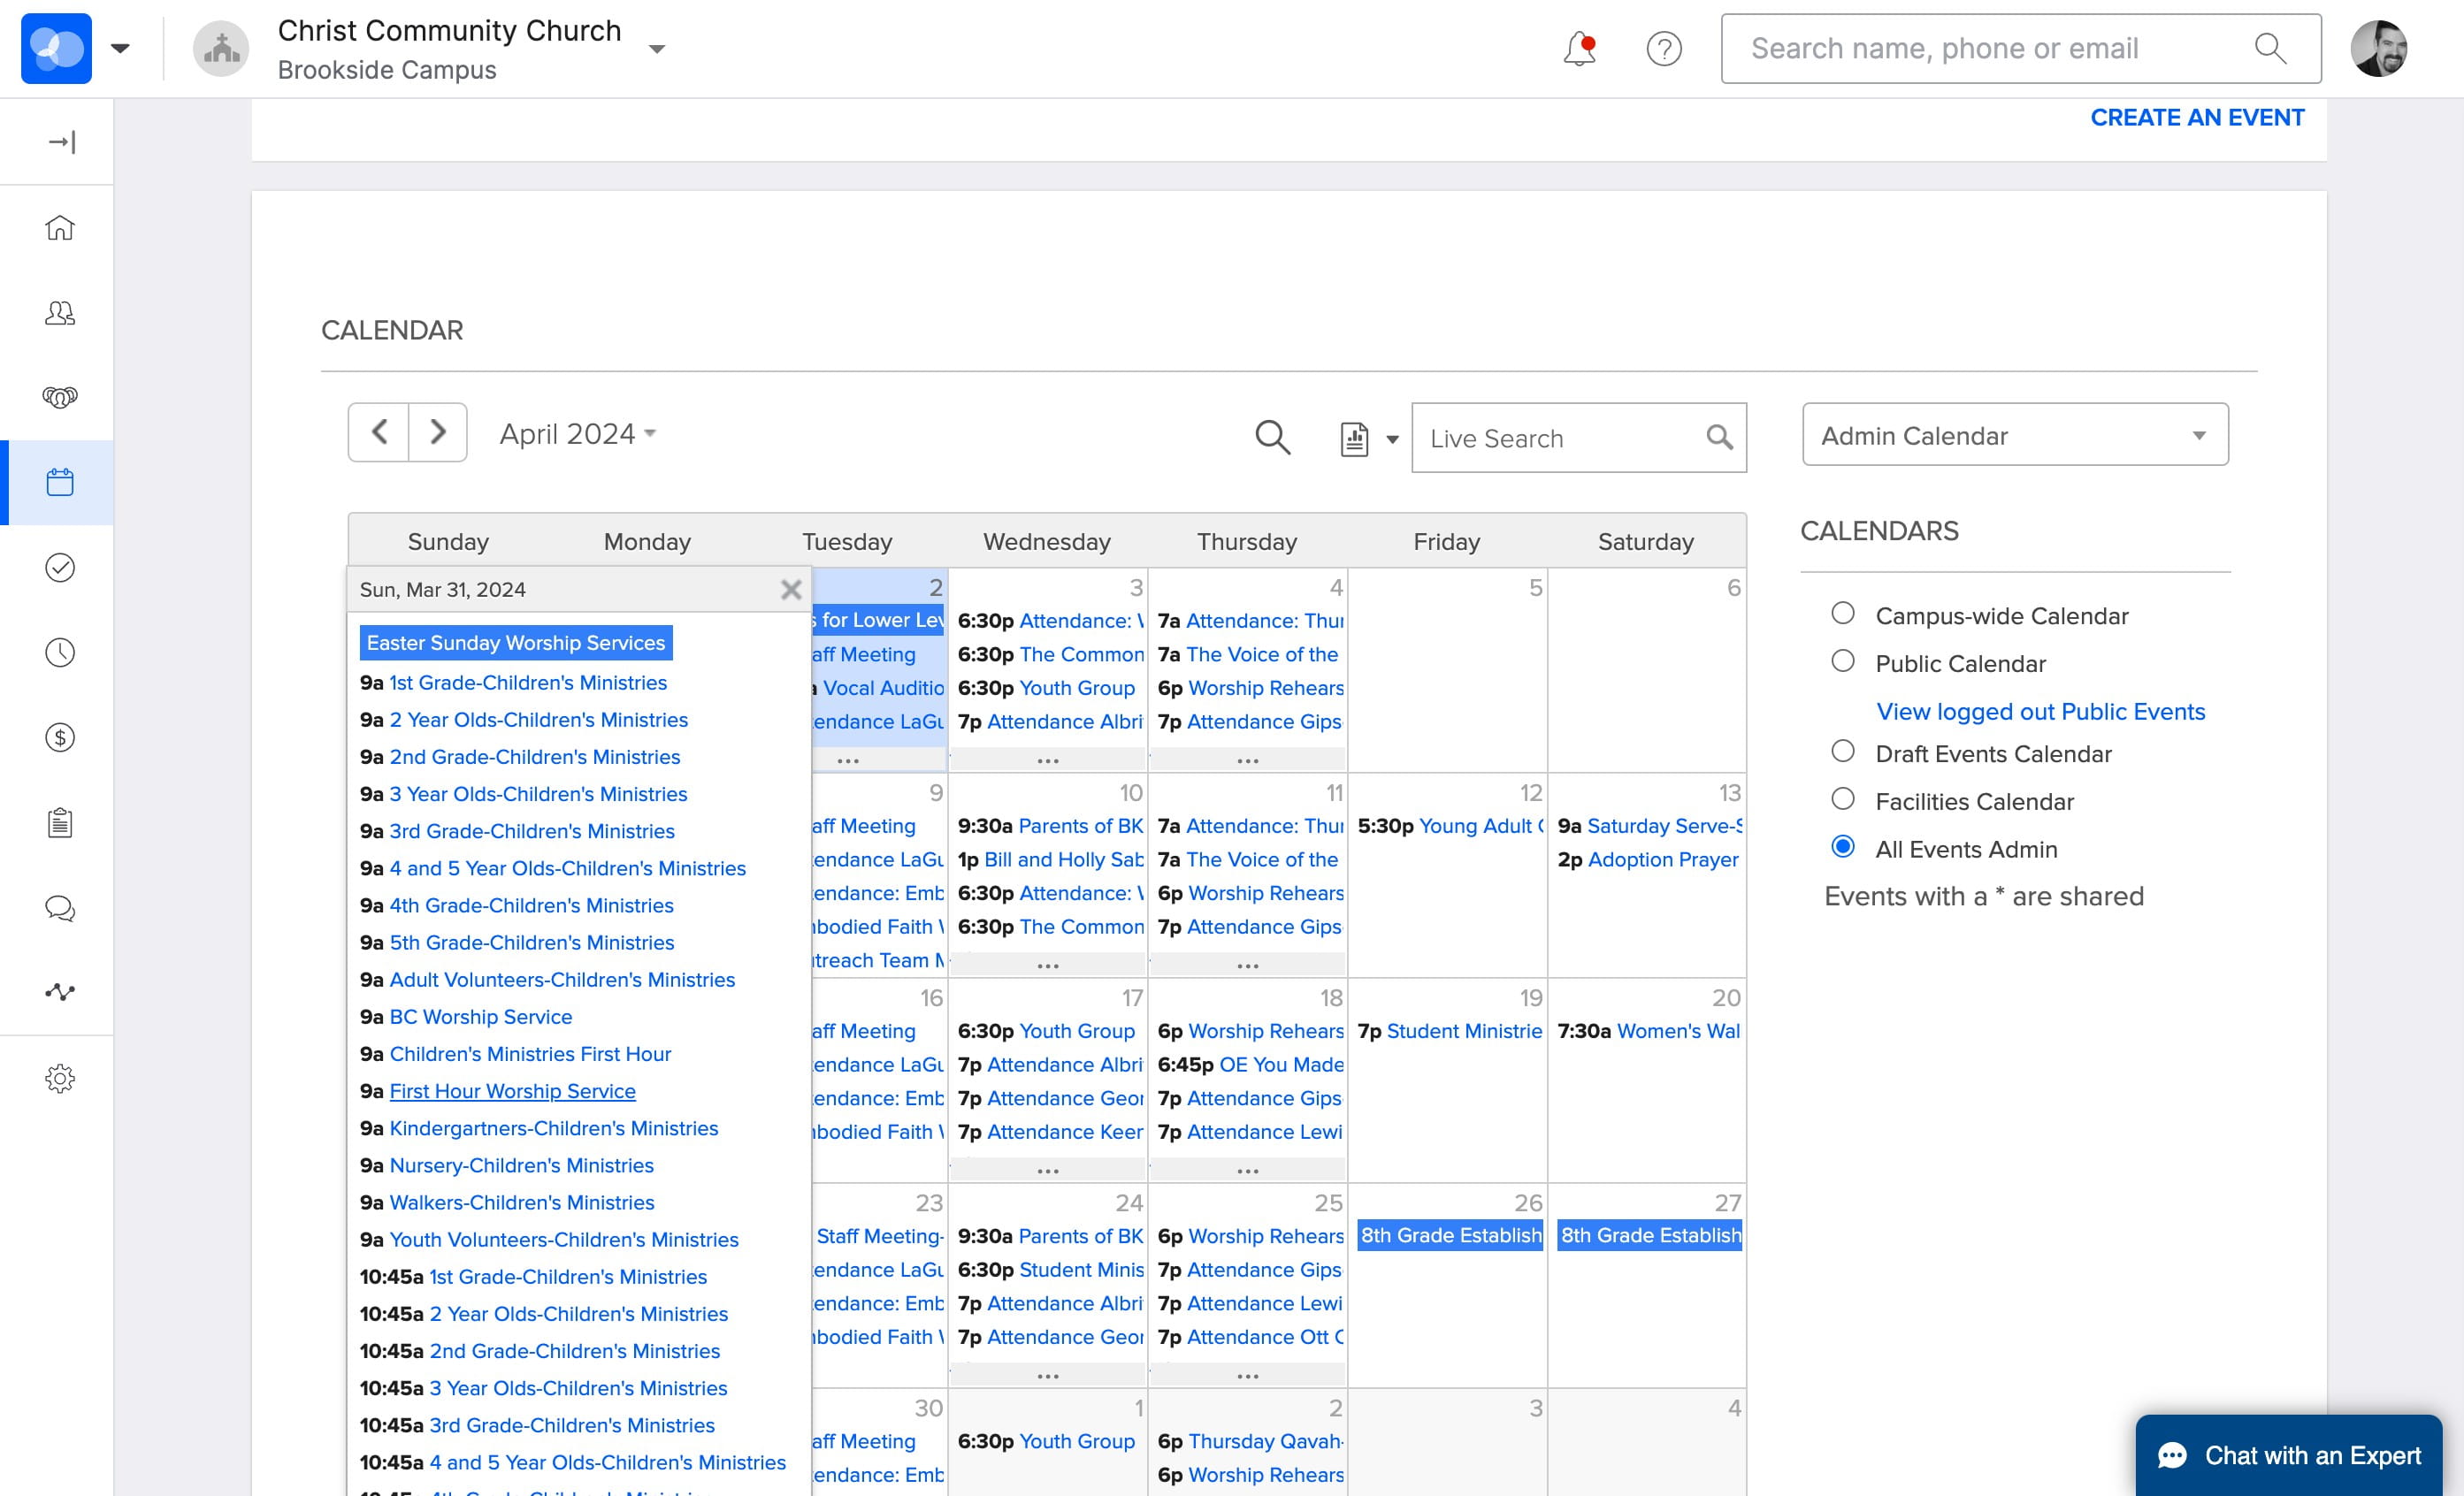The image size is (2464, 1496).
Task: Open View logged out Public Events link
Action: [2041, 711]
